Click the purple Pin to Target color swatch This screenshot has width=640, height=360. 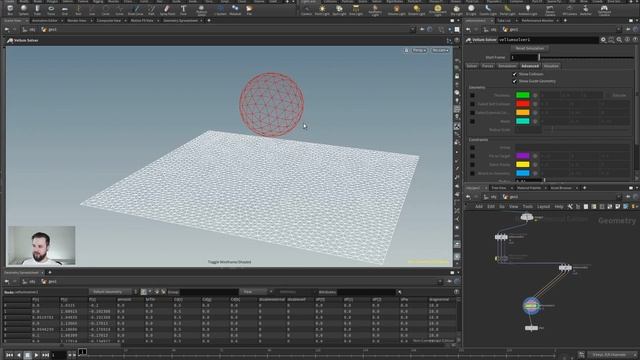pos(522,156)
